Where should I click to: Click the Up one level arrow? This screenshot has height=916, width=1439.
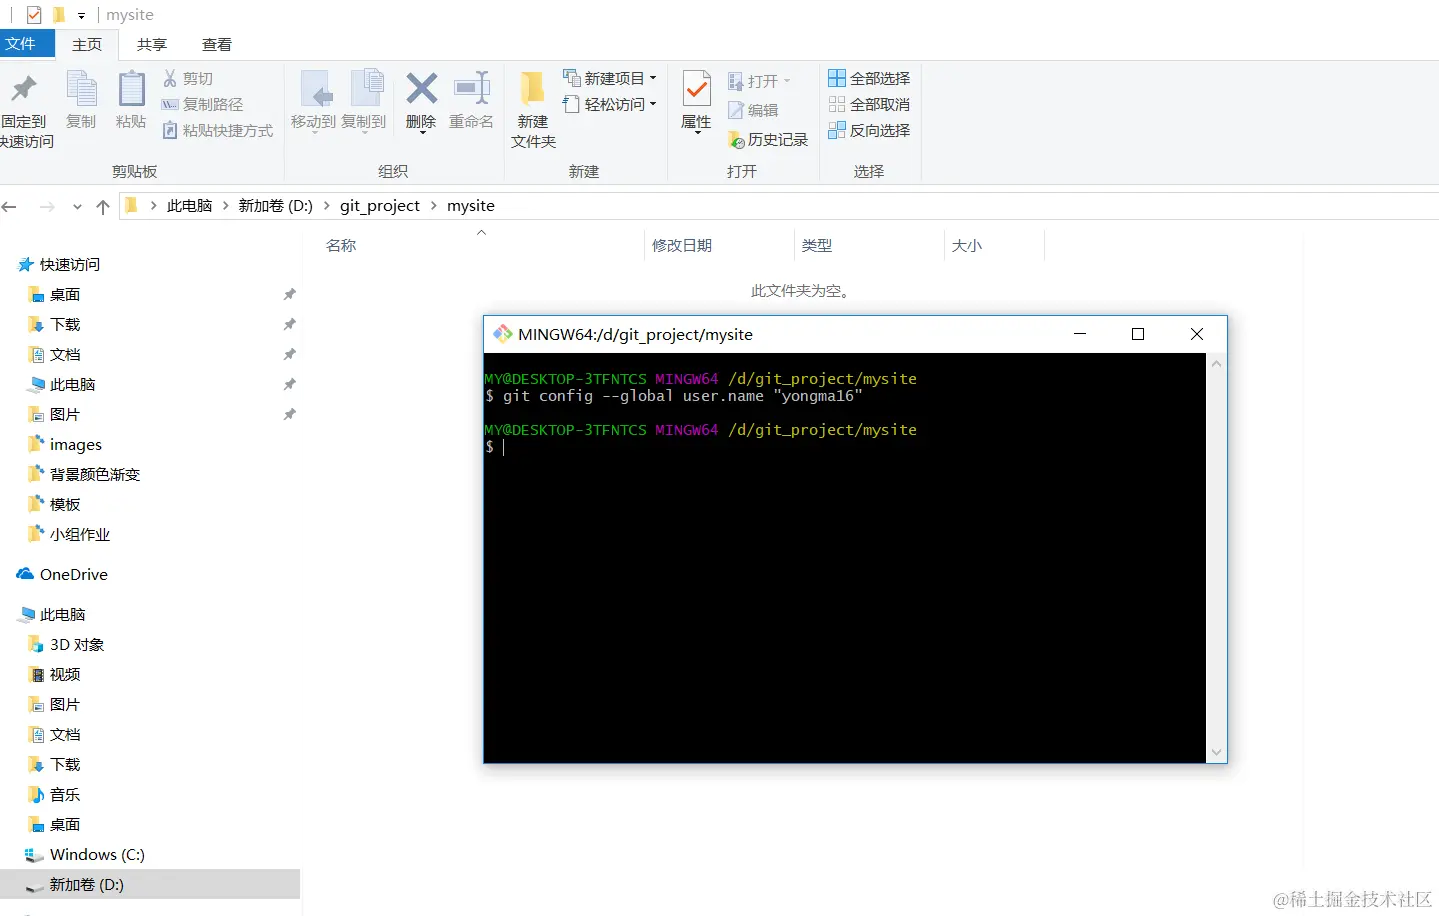[x=102, y=206]
